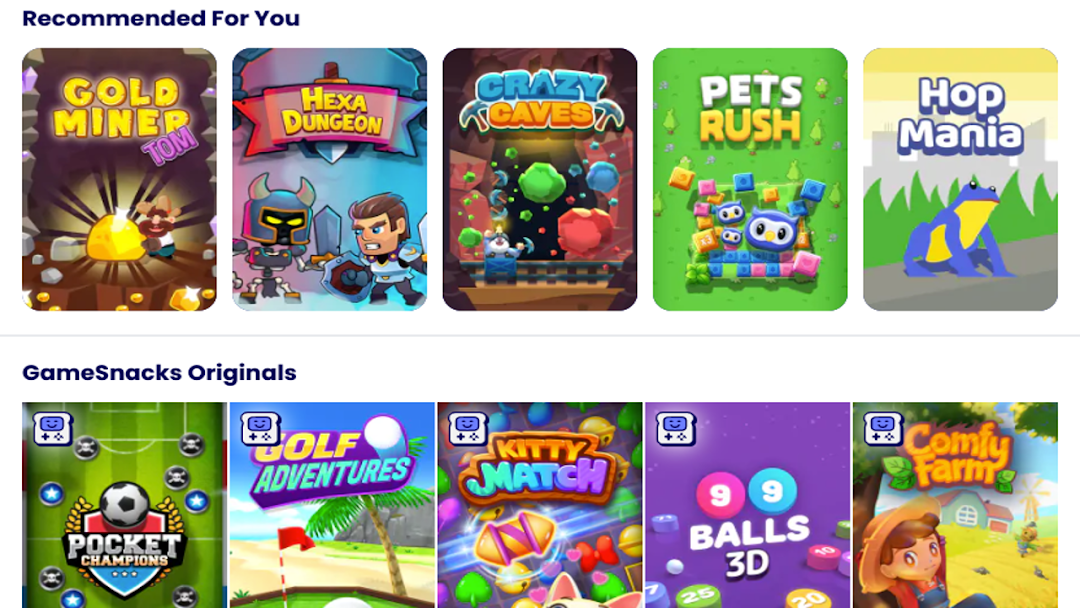
Task: Click GameSnacks badge icon on Kitty Match
Action: click(x=468, y=428)
